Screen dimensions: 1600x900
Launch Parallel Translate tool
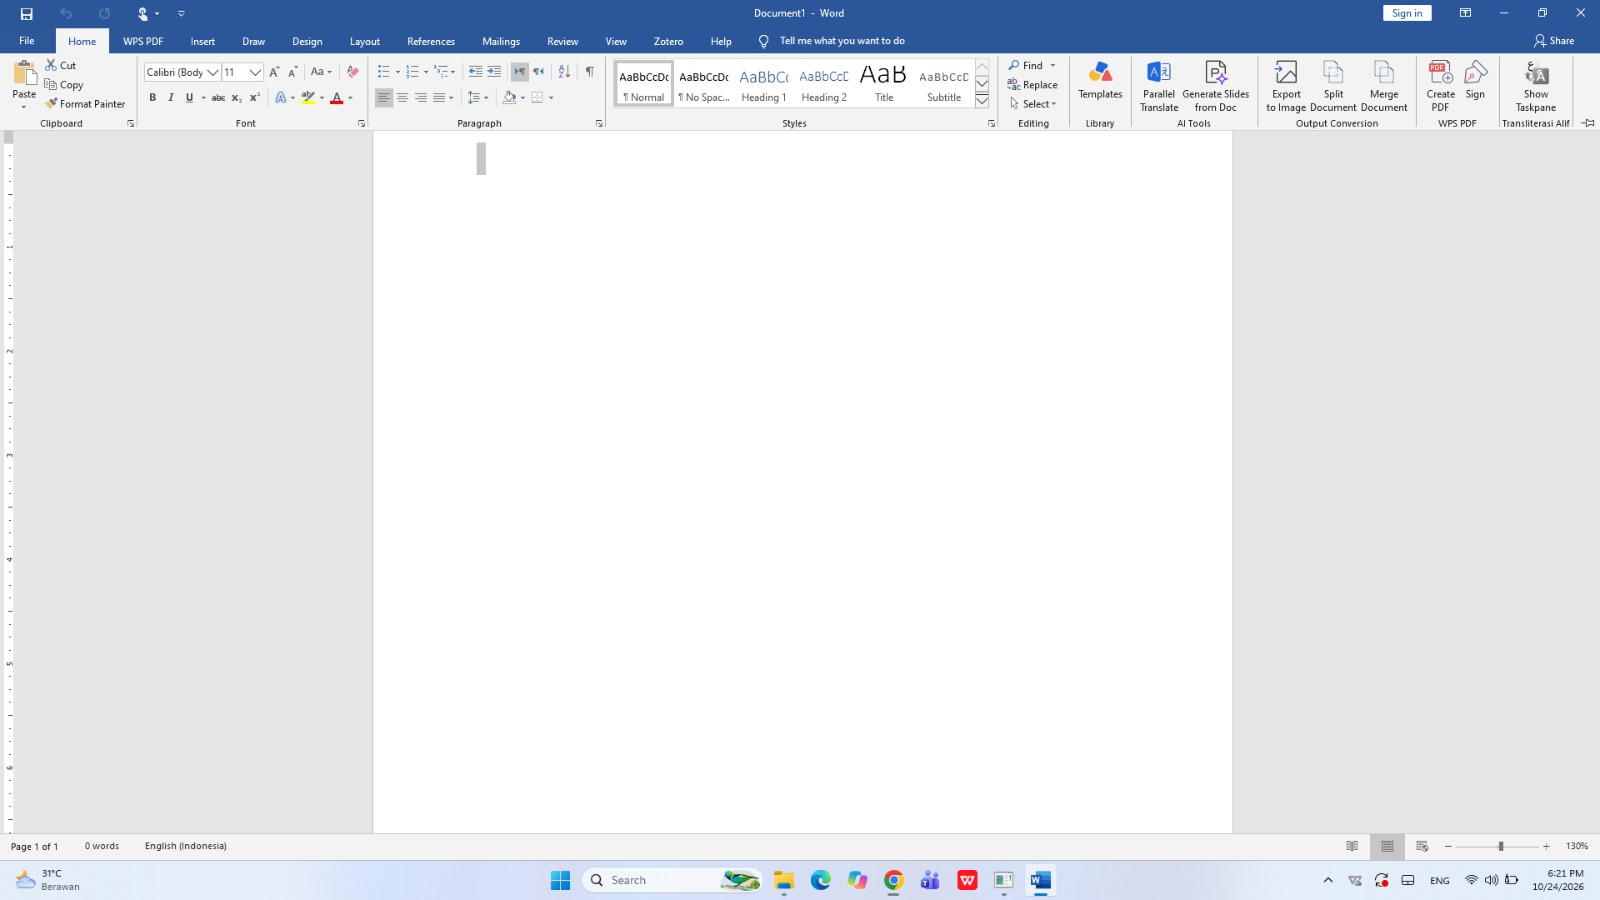[x=1159, y=86]
